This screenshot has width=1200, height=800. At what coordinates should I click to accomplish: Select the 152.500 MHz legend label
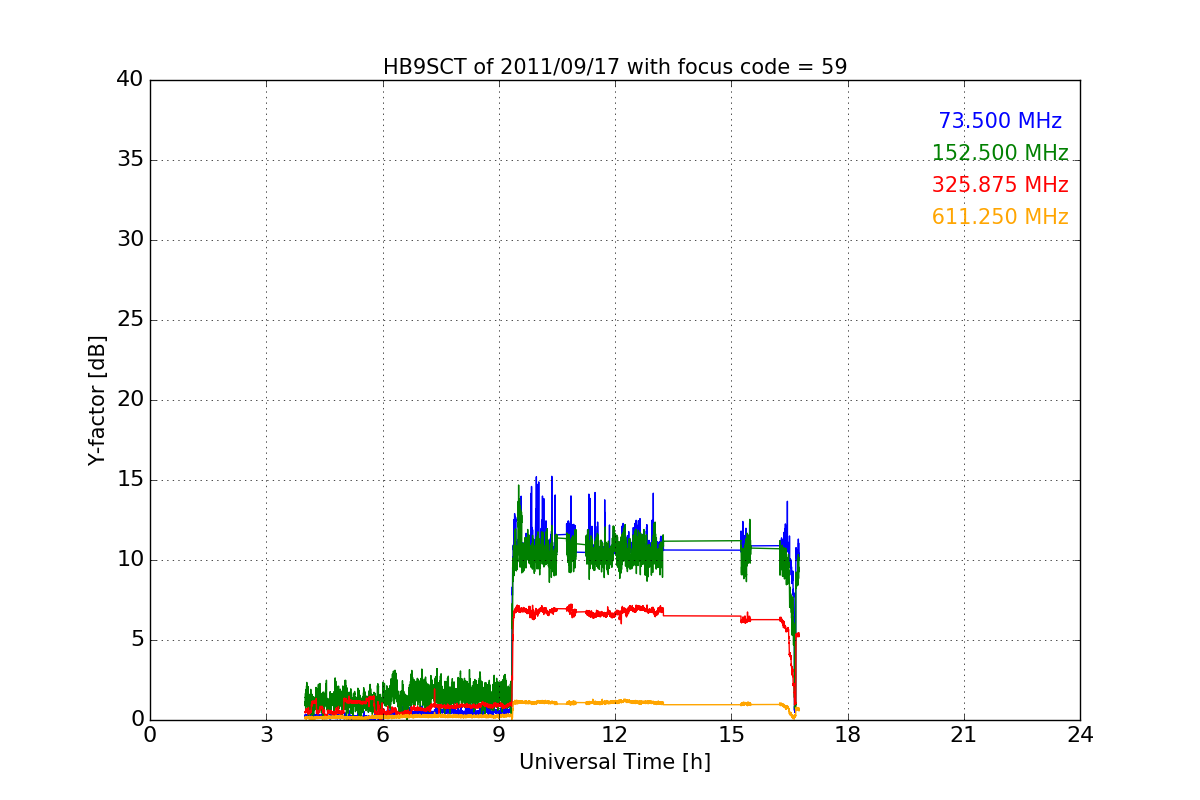1000,153
